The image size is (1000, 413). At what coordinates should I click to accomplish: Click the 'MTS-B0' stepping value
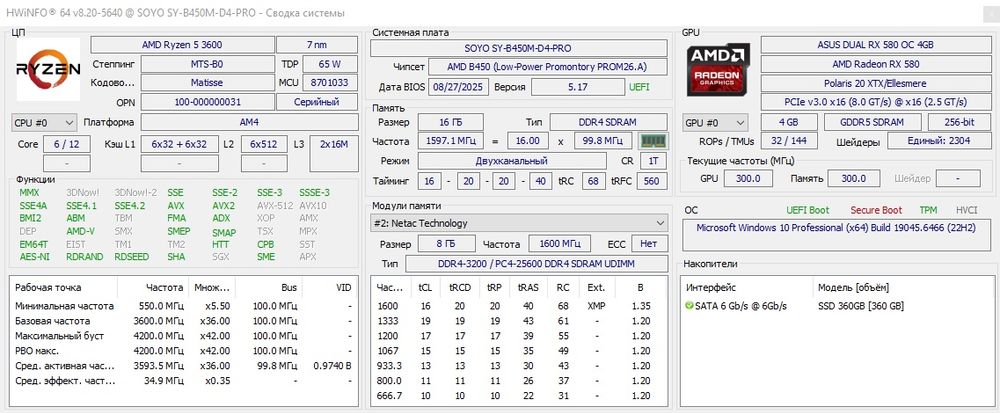(207, 64)
